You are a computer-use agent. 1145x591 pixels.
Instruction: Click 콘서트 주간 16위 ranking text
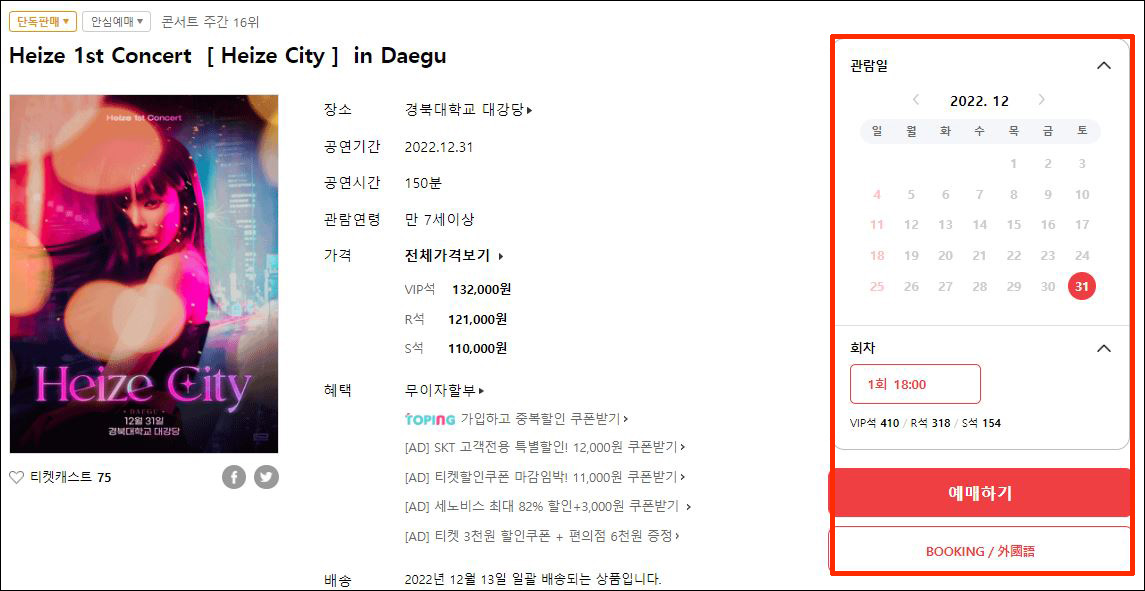click(x=210, y=22)
